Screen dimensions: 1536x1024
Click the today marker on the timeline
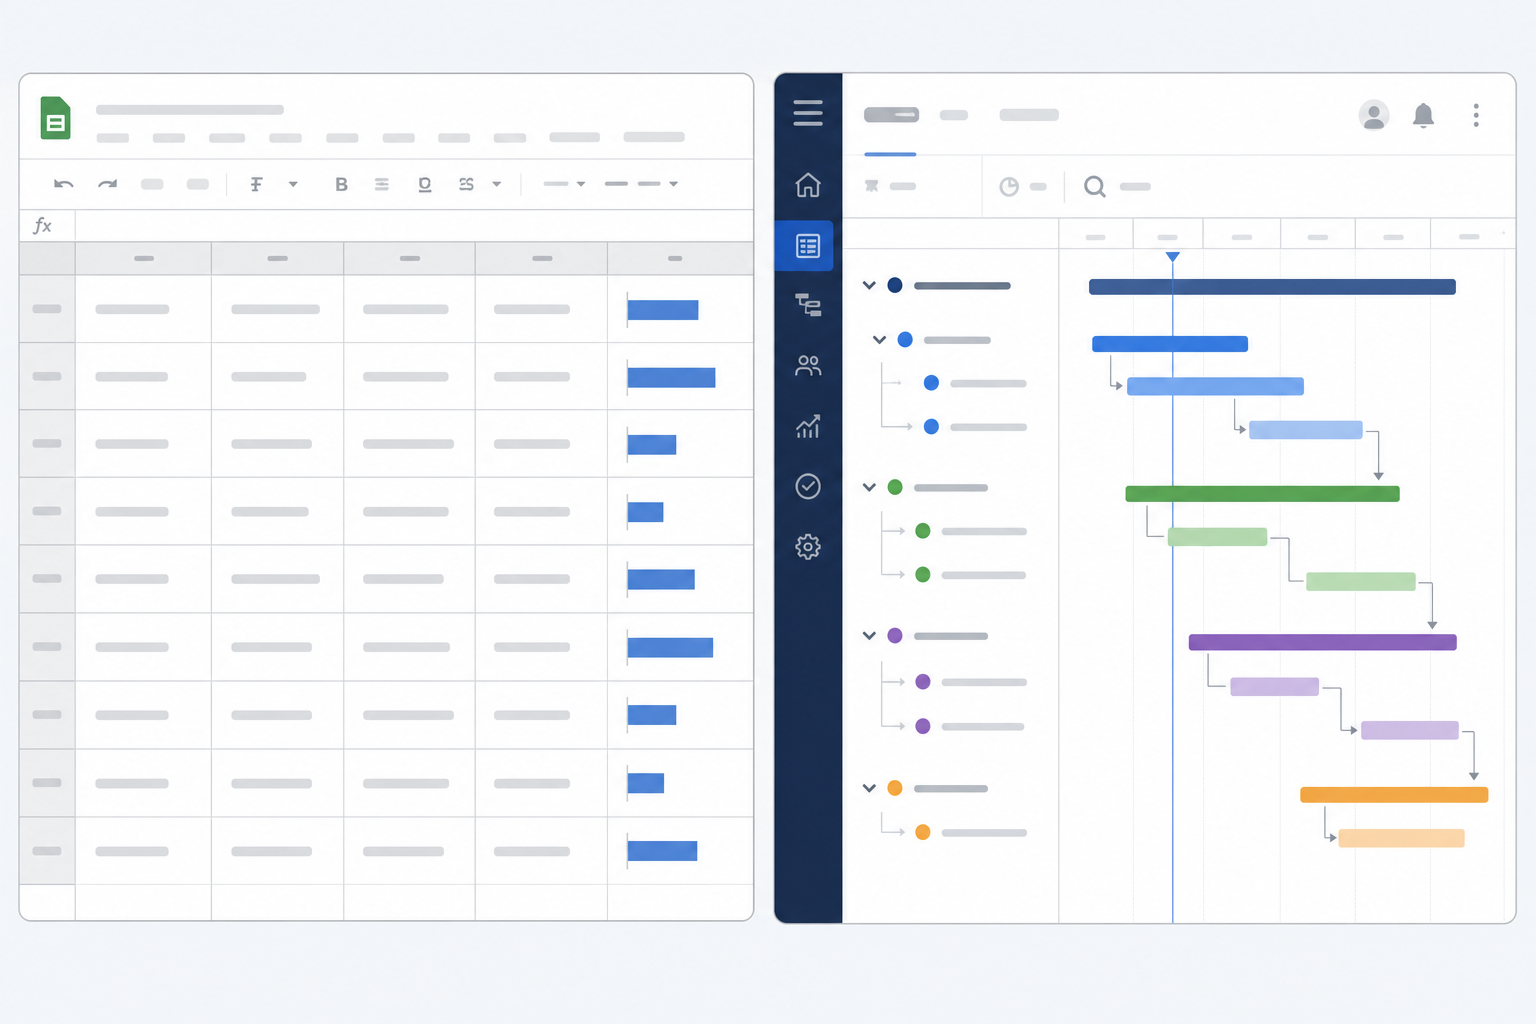tap(1173, 257)
